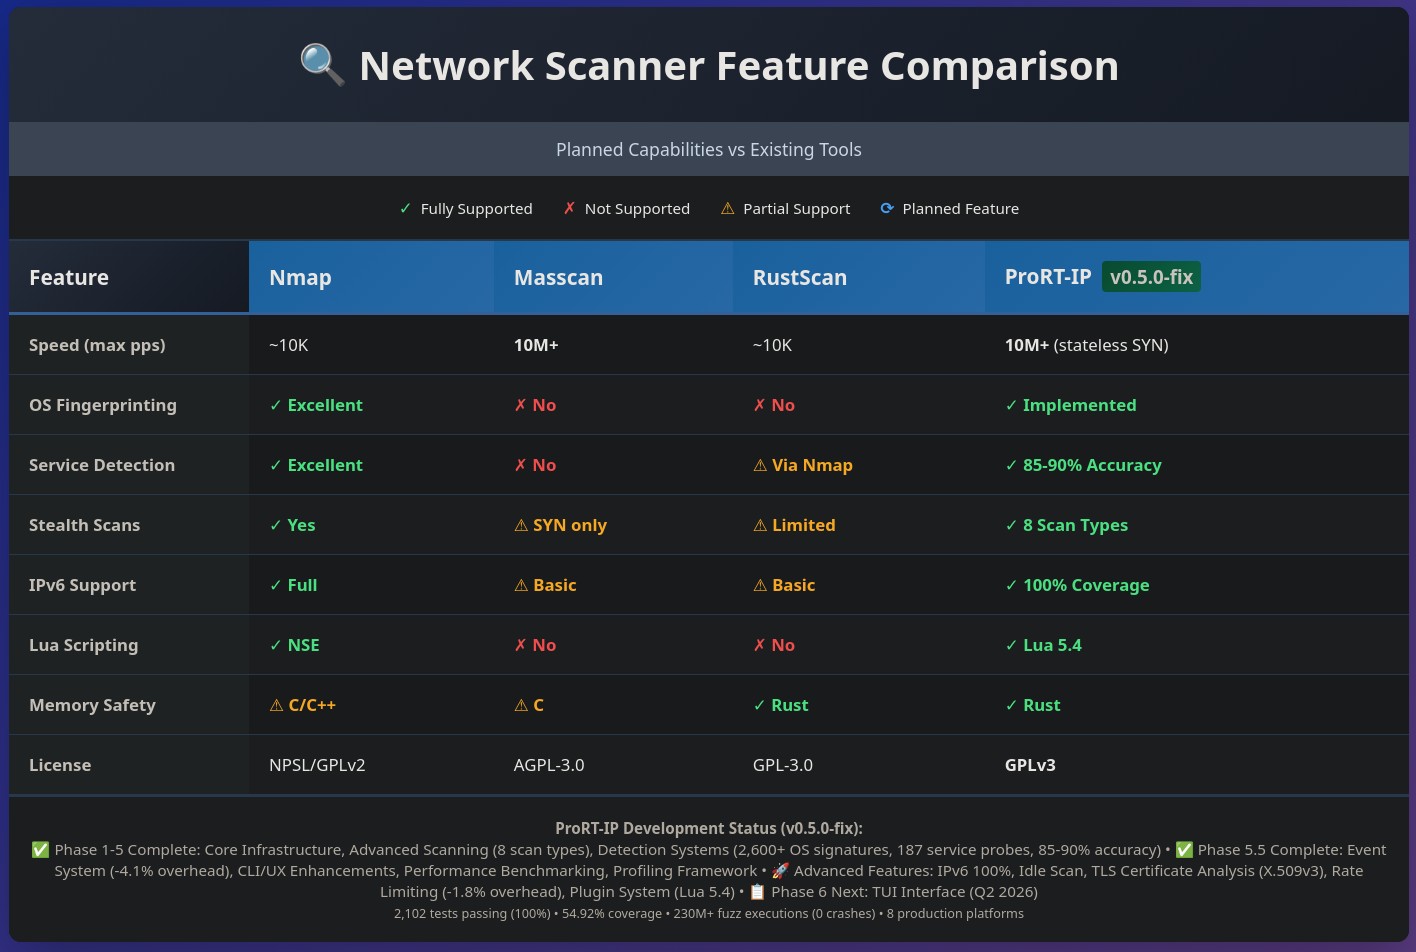This screenshot has width=1416, height=952.
Task: Click ProRT-IP's 'Rust' Memory Safety cell
Action: (1032, 705)
